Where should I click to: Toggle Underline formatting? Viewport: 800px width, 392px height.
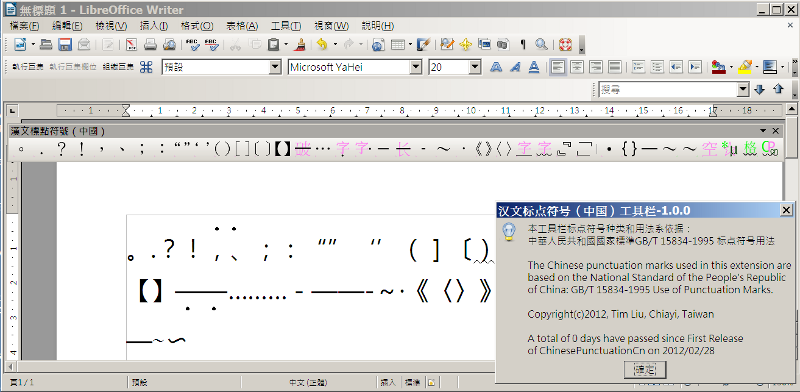tap(534, 67)
